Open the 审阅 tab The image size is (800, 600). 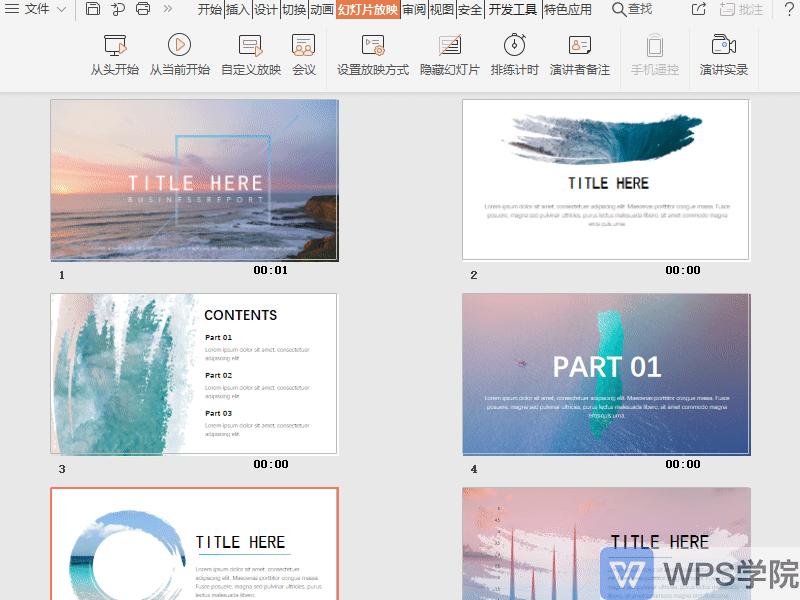pyautogui.click(x=414, y=9)
